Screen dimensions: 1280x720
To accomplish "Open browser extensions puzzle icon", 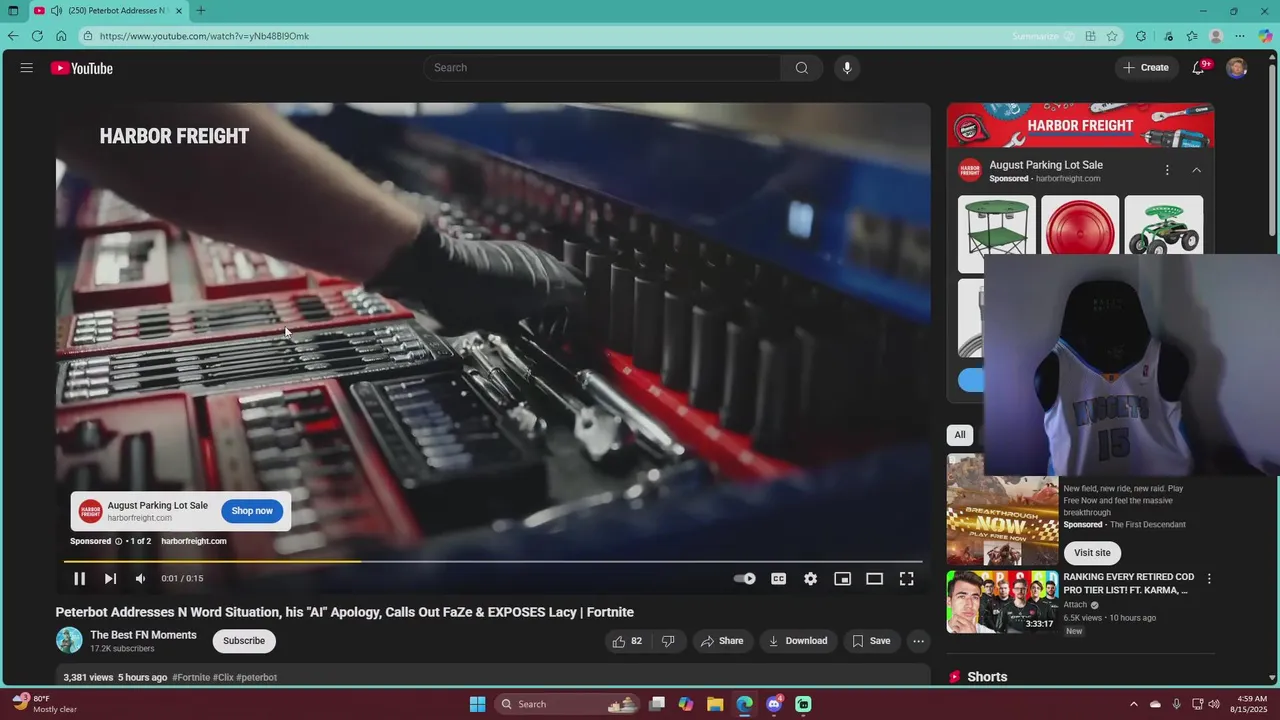I will tap(1141, 36).
